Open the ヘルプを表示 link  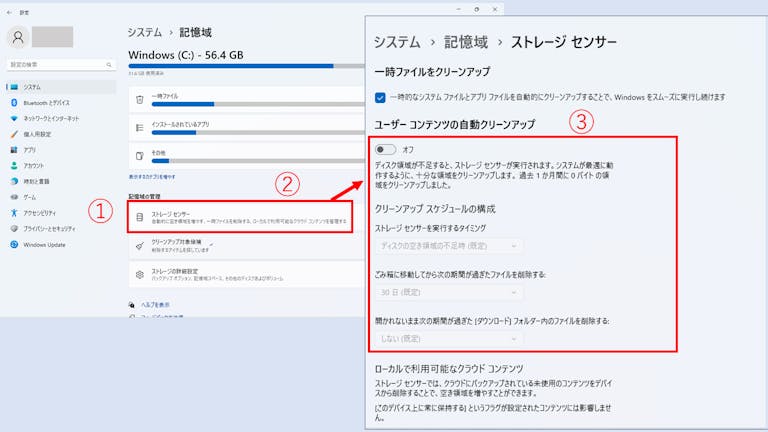155,305
